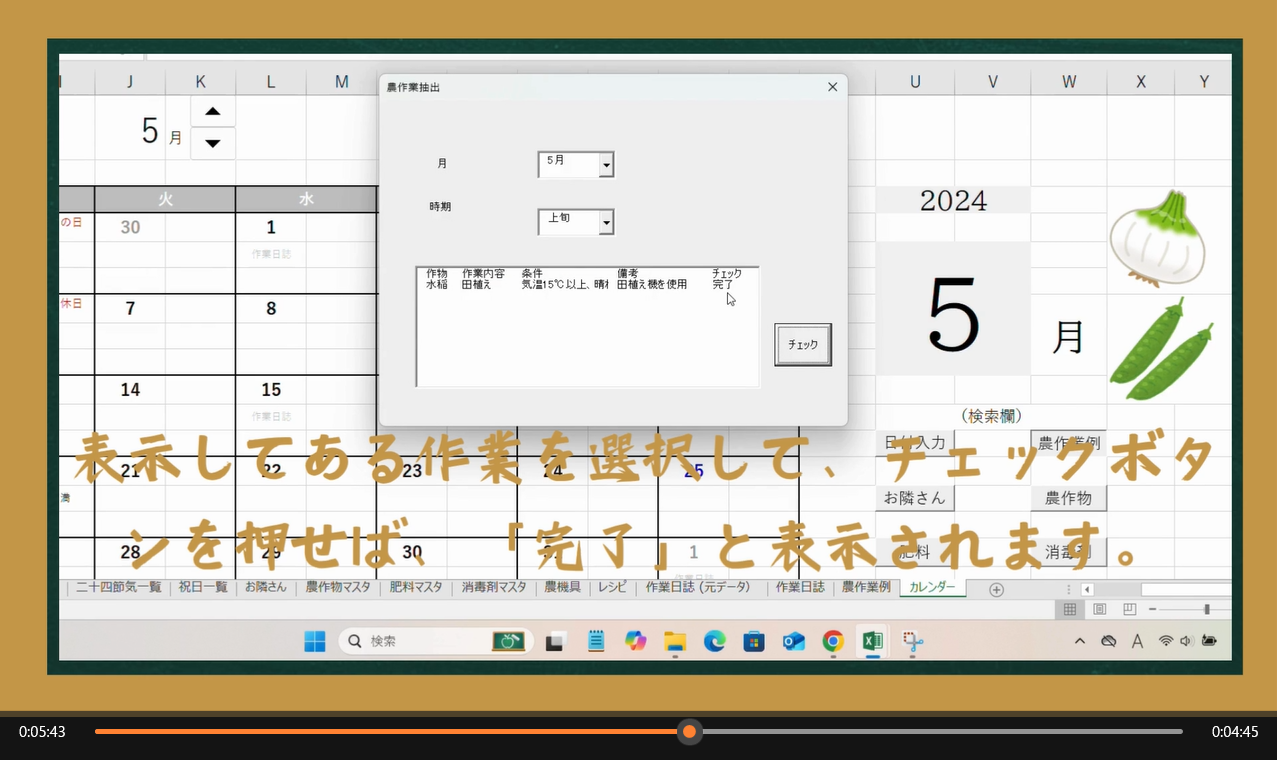Switch to the 作業日誌 sheet tab

[x=800, y=587]
